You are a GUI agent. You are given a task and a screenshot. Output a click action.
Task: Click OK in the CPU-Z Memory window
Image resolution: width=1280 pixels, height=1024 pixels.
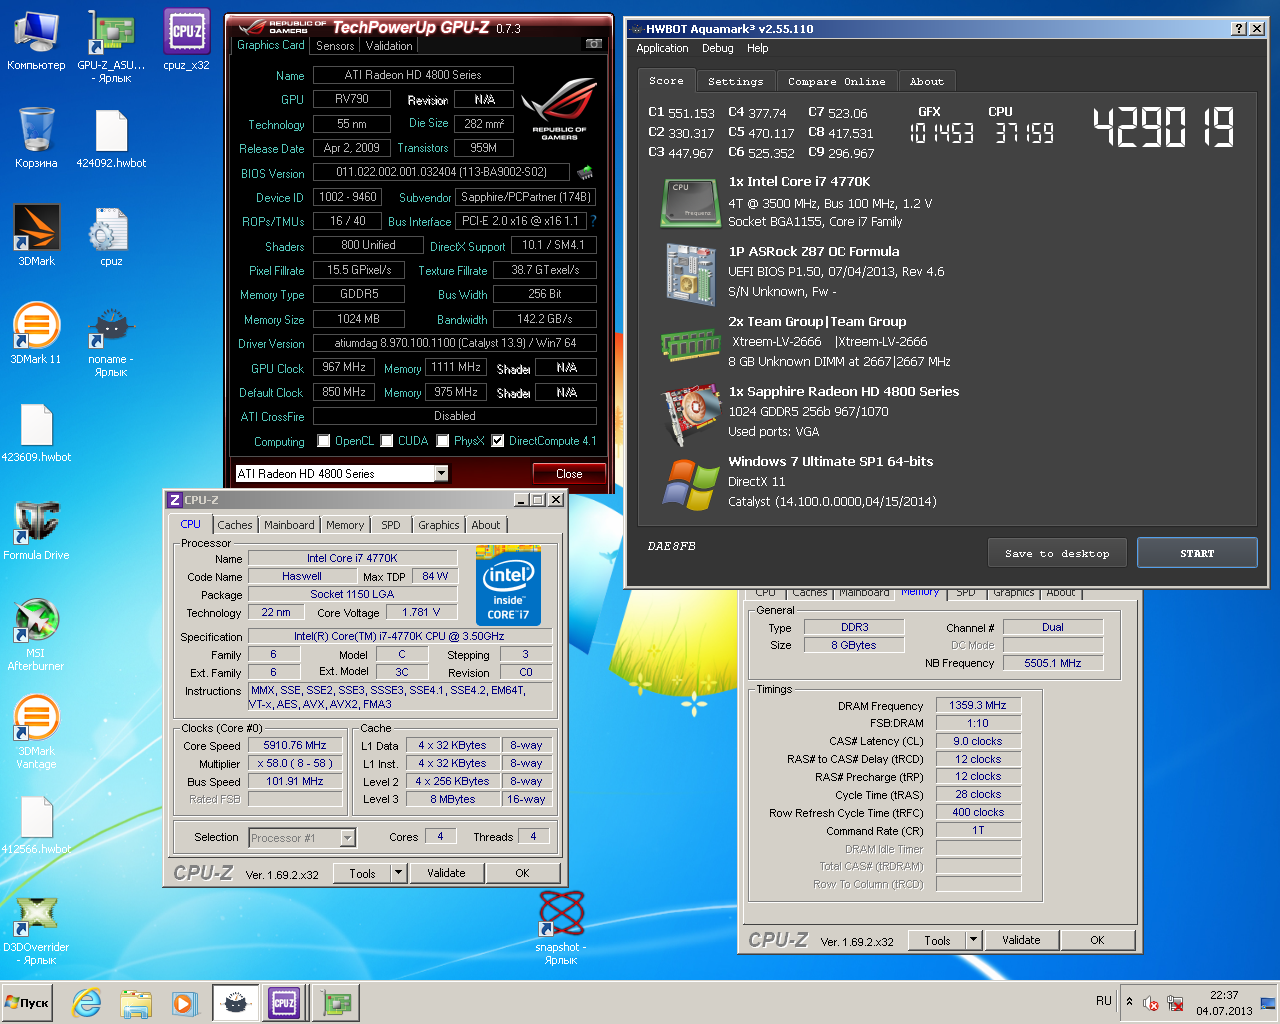click(x=1097, y=940)
